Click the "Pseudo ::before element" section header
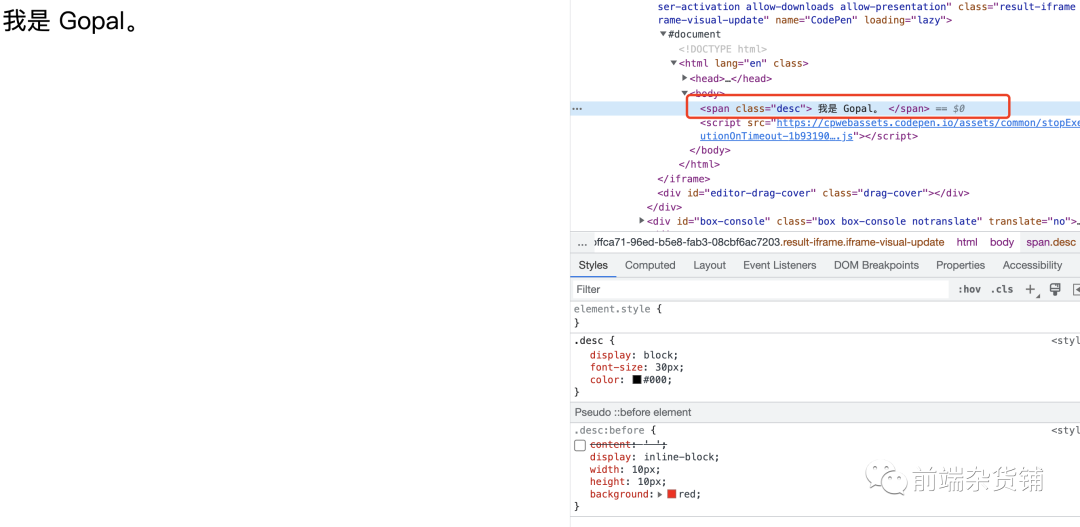 tap(633, 412)
